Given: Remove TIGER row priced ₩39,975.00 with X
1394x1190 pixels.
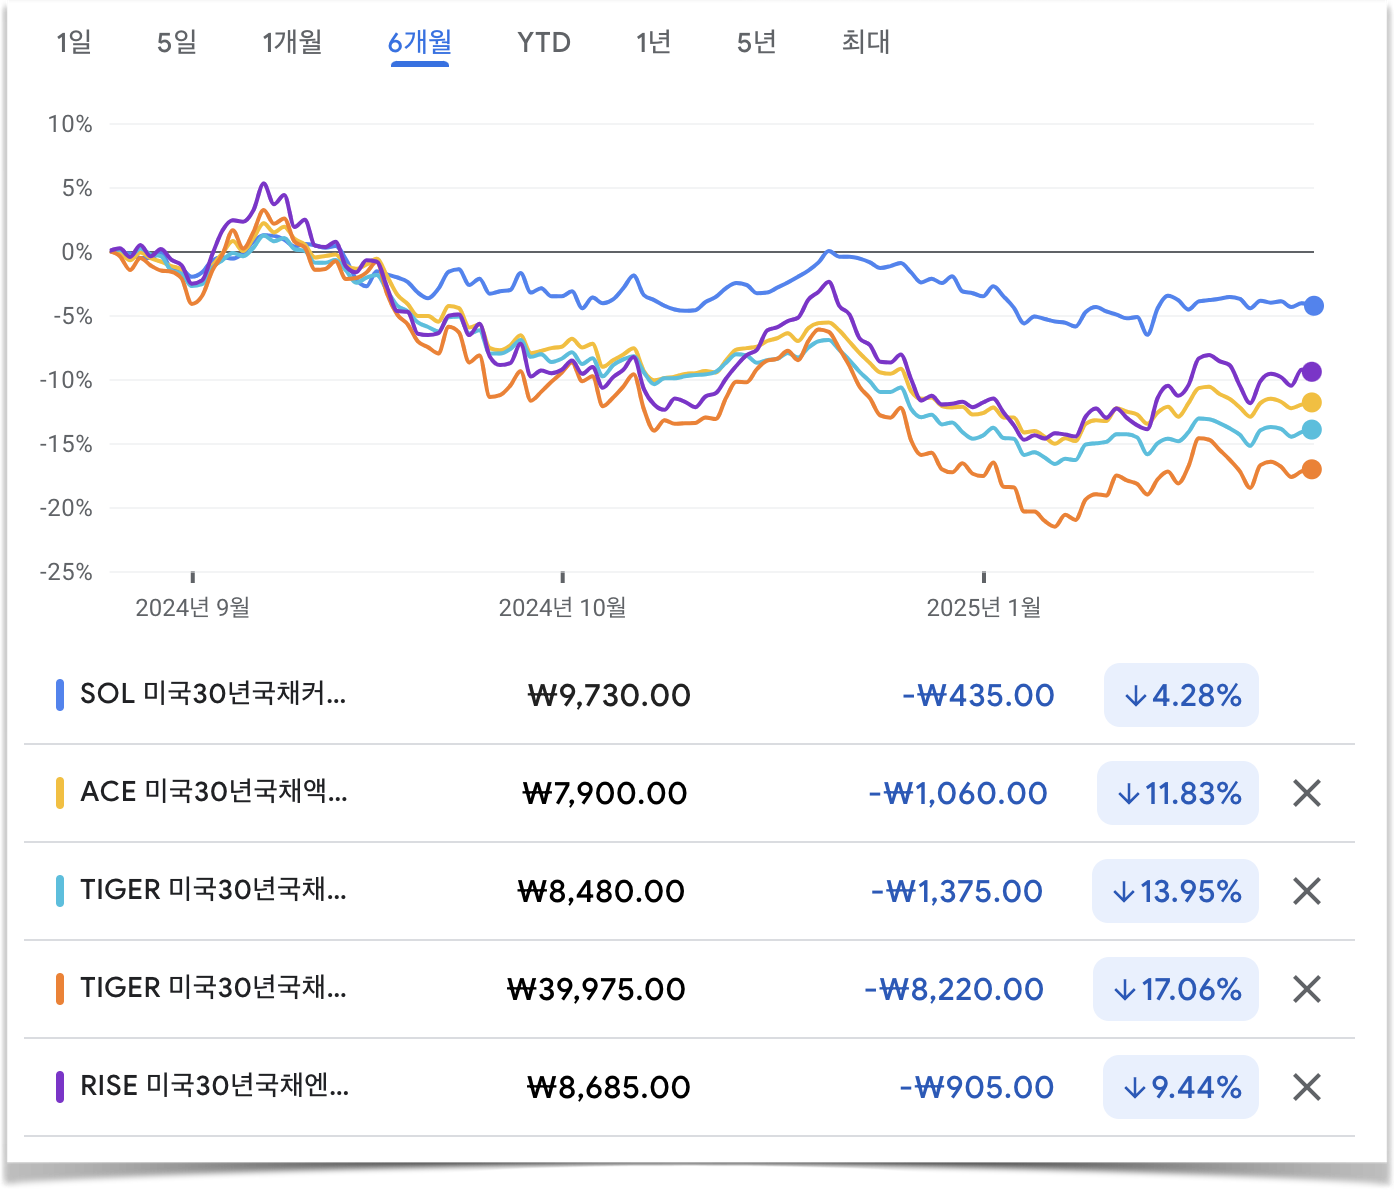Looking at the screenshot, I should (1307, 989).
